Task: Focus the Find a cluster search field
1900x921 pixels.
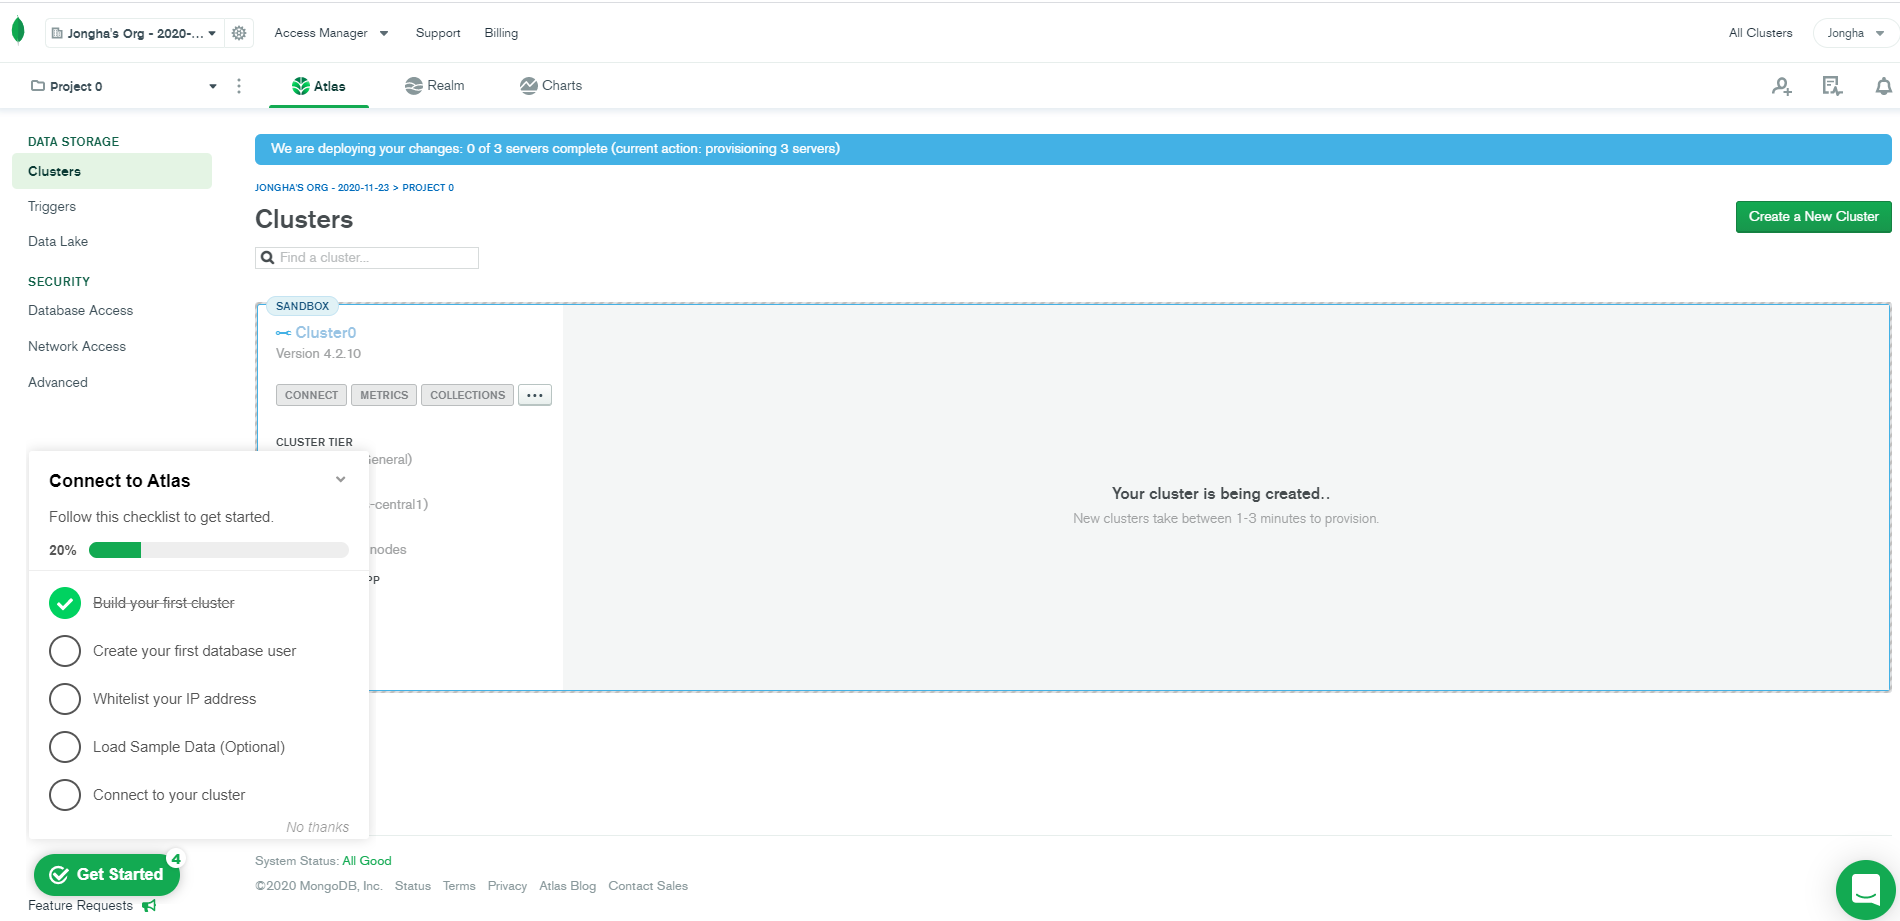Action: tap(367, 258)
